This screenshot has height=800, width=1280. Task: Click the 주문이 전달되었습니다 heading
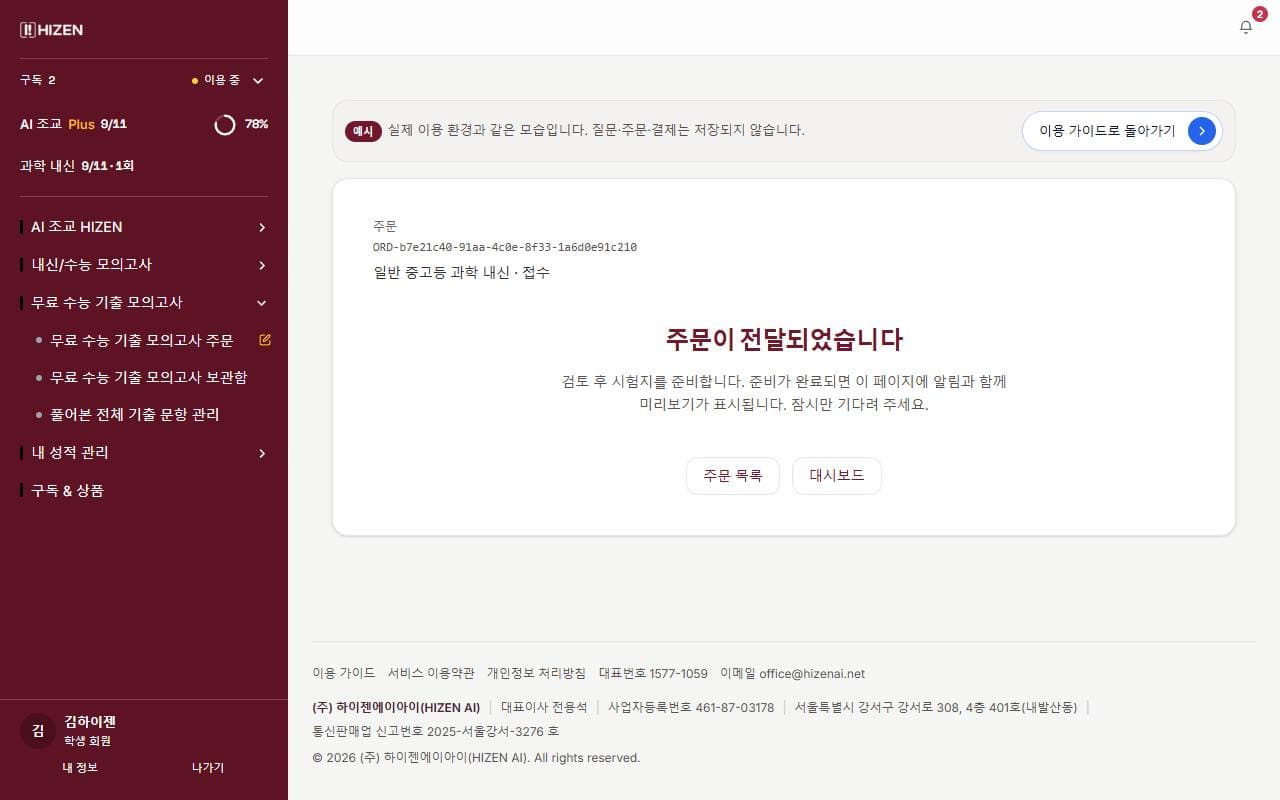pyautogui.click(x=784, y=339)
